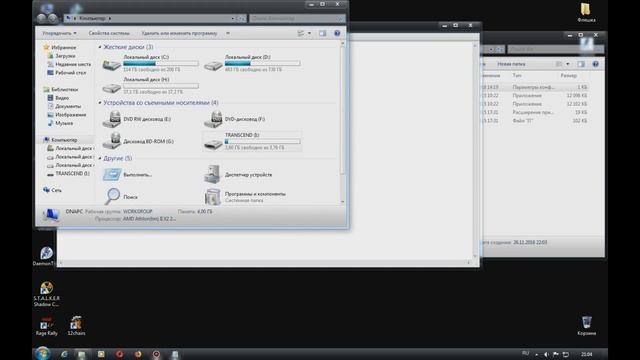Viewport: 640px width, 360px height.
Task: Click the help question-mark icon in Компьютер window
Action: pos(337,33)
